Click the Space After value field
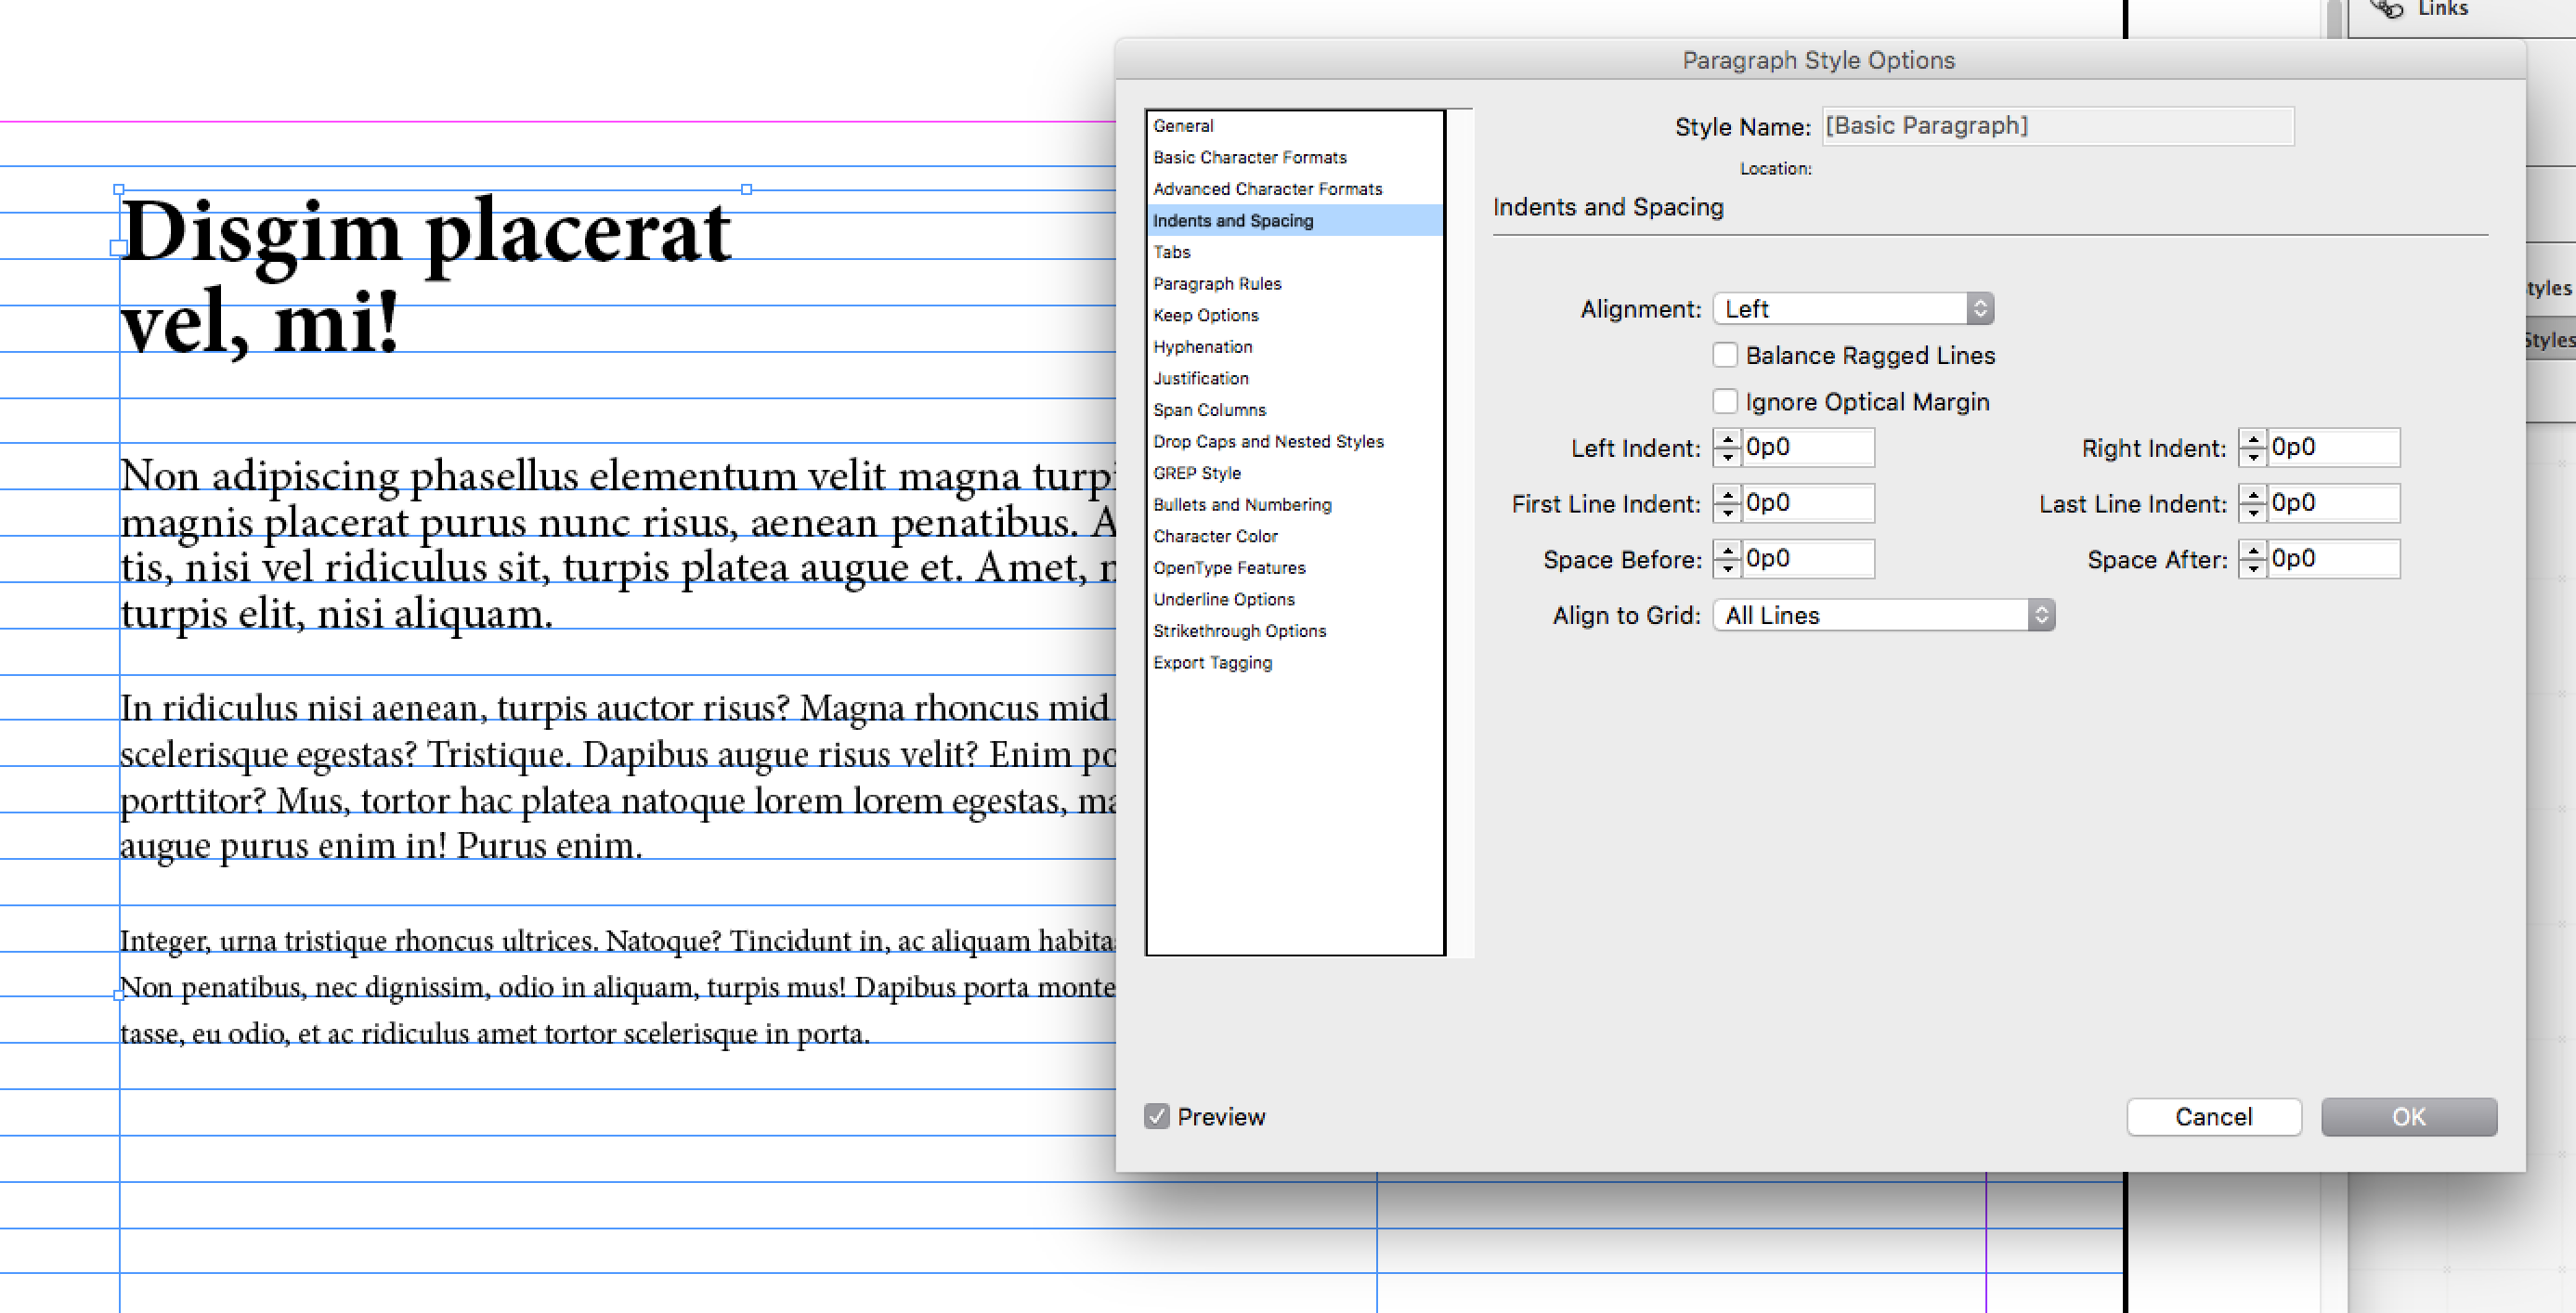Viewport: 2576px width, 1313px height. click(2332, 559)
